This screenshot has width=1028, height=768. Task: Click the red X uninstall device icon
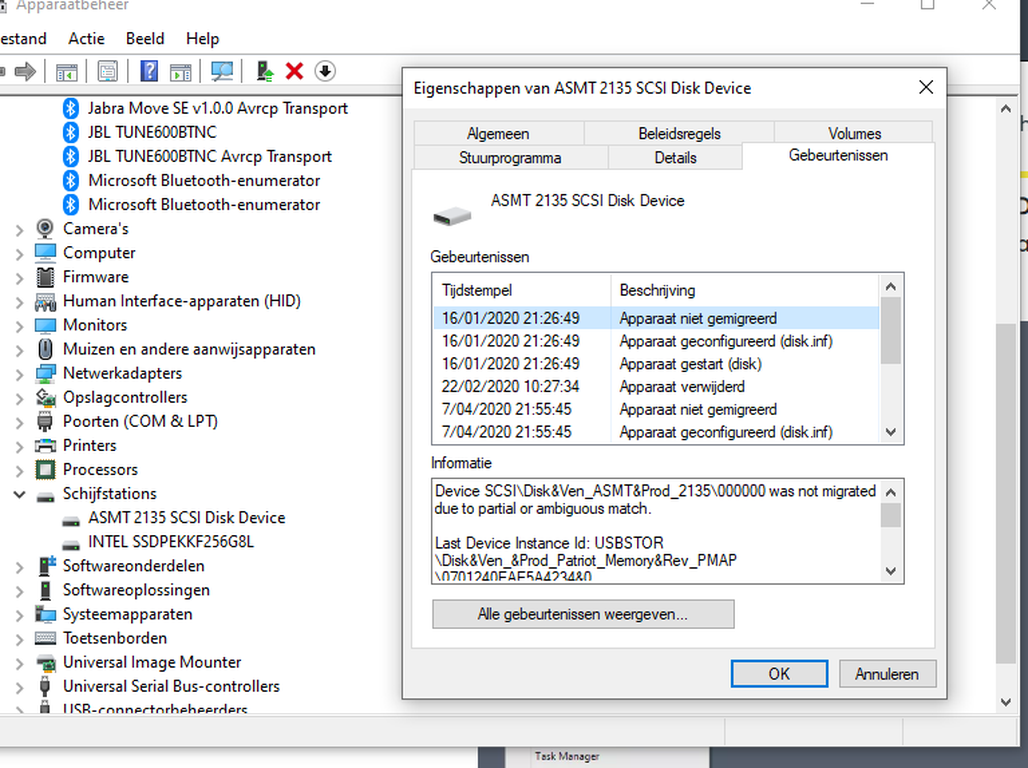[x=294, y=71]
